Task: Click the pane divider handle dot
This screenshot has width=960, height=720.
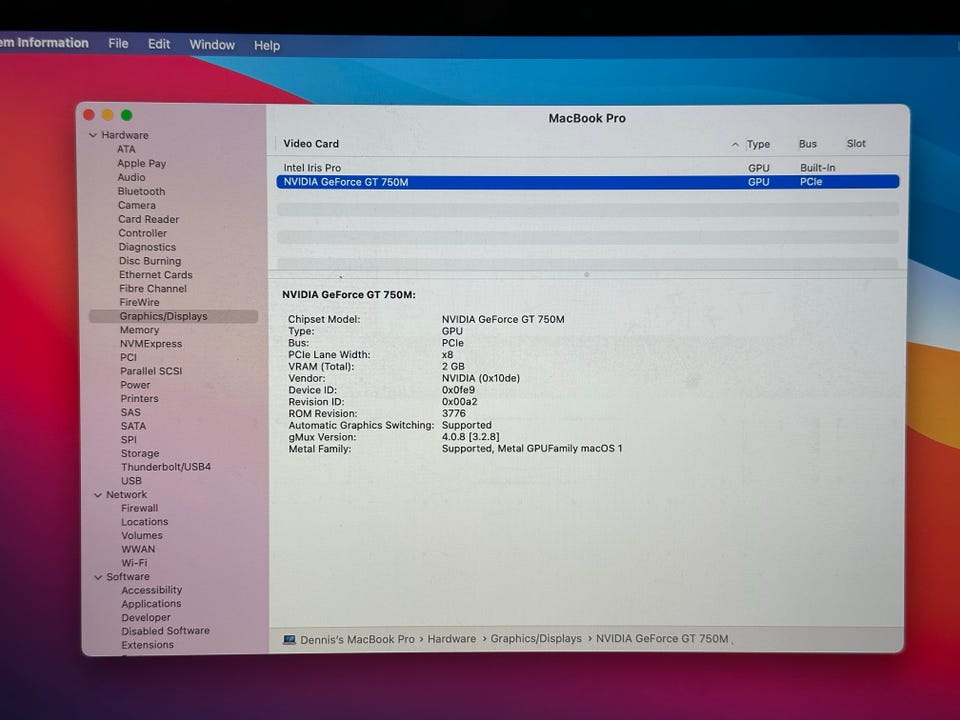Action: tap(587, 275)
